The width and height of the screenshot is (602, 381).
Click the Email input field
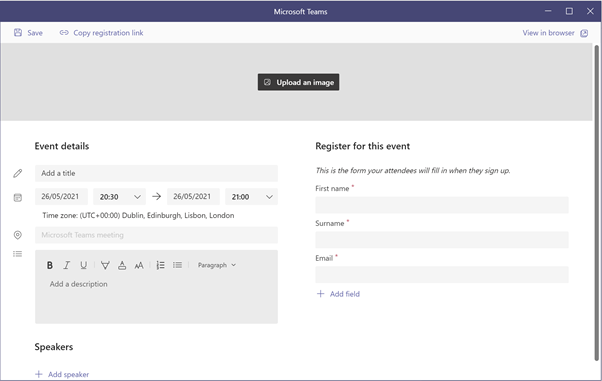pos(442,275)
